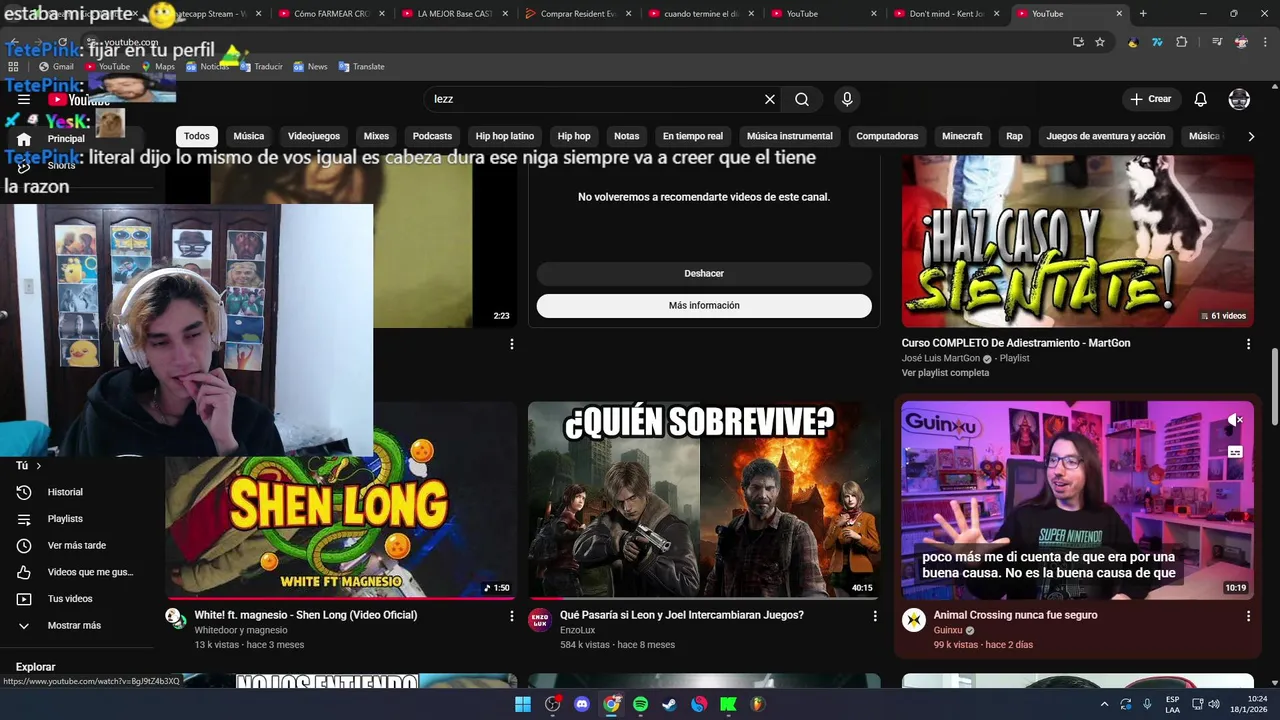Open options for Animal Crossing video
Viewport: 1280px width, 720px height.
click(x=1248, y=616)
